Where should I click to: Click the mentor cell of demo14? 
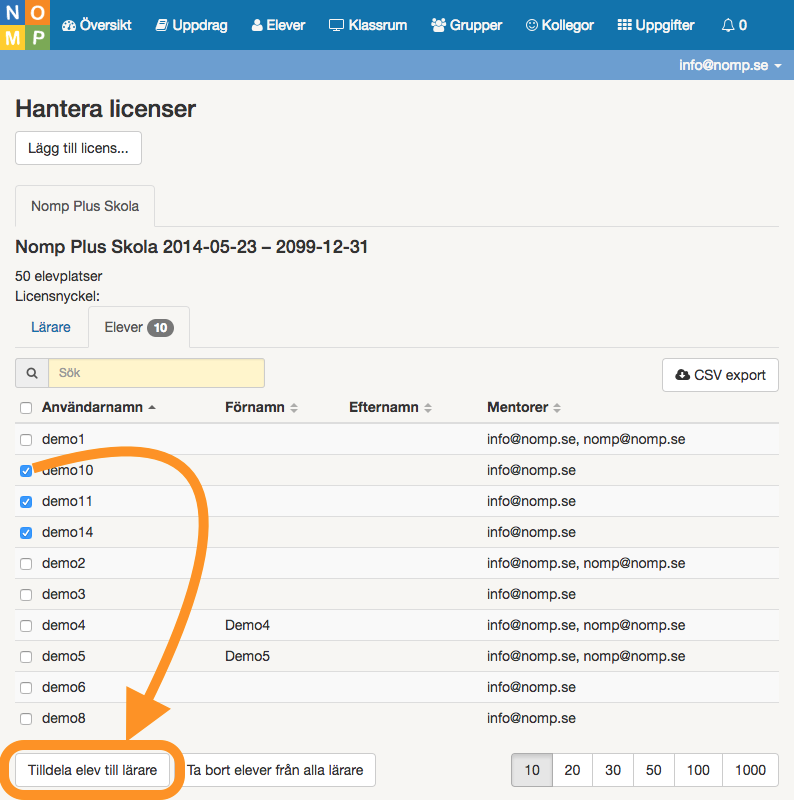531,533
